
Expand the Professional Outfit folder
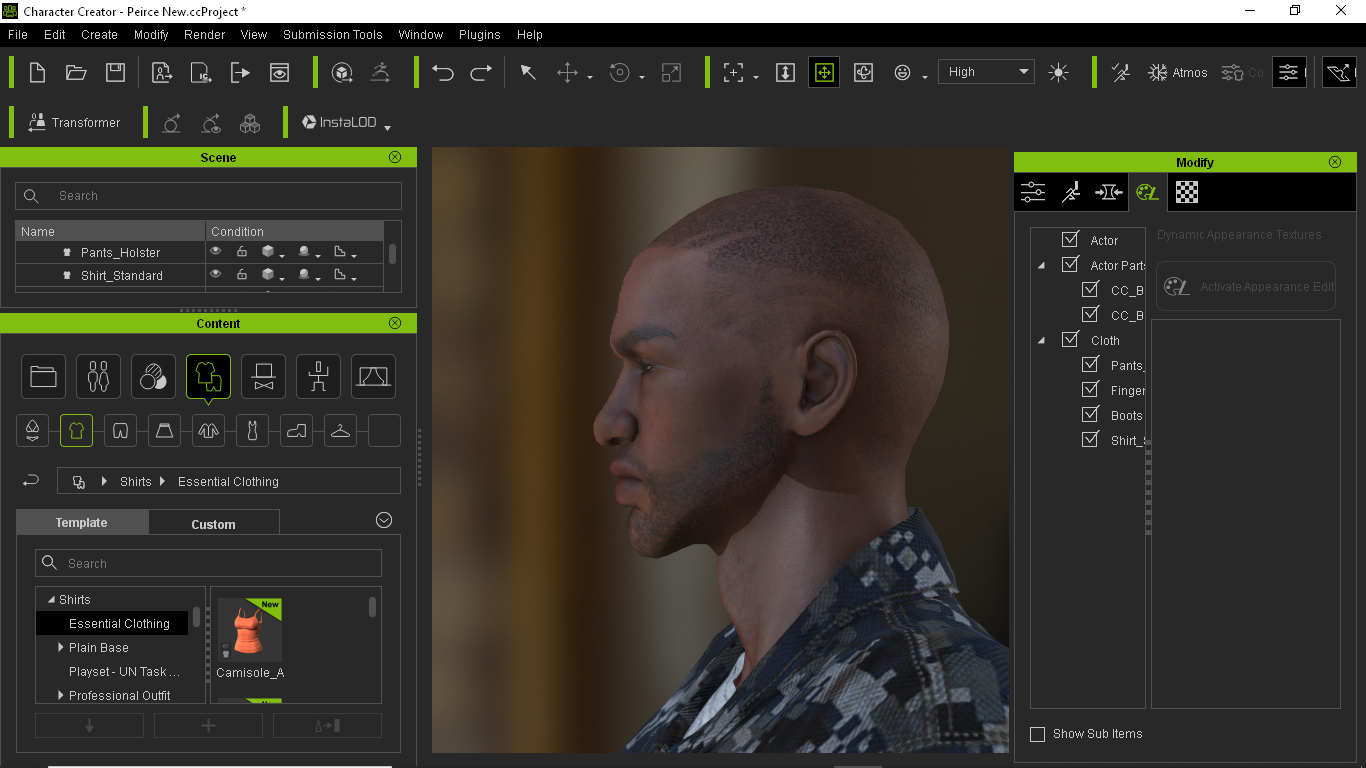[61, 695]
